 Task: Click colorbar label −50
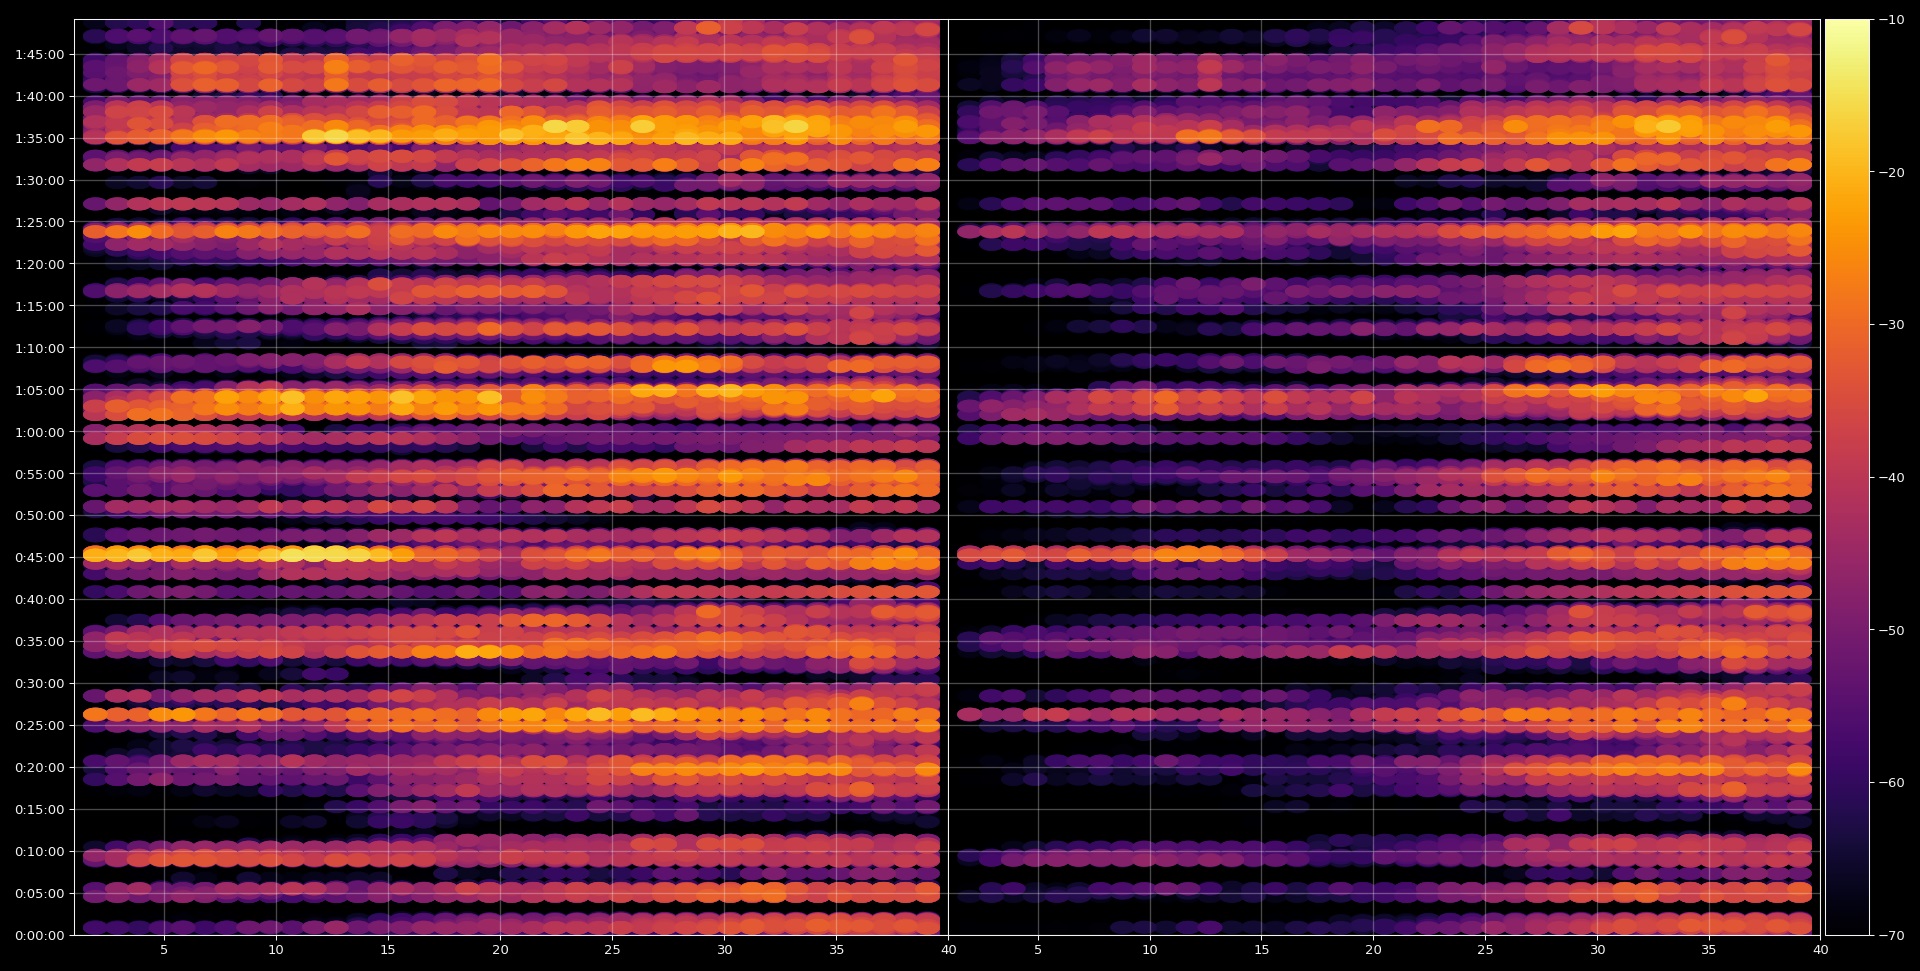point(1891,631)
